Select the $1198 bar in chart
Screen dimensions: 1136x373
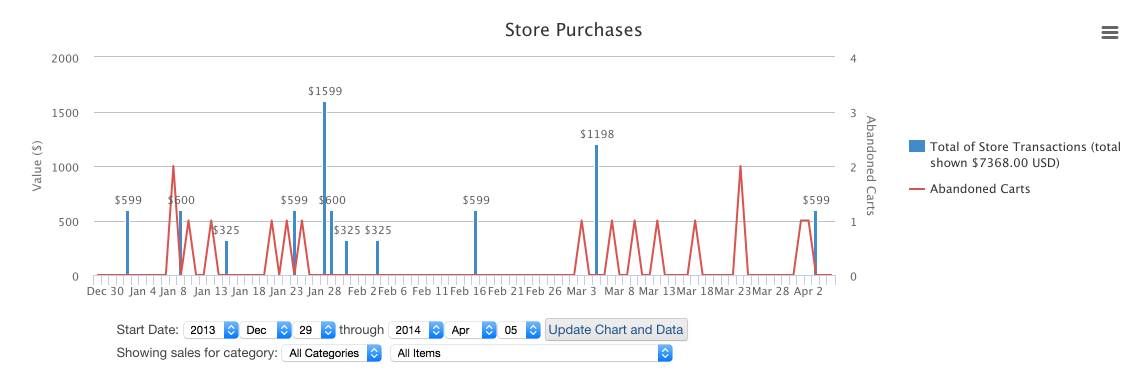(x=596, y=210)
